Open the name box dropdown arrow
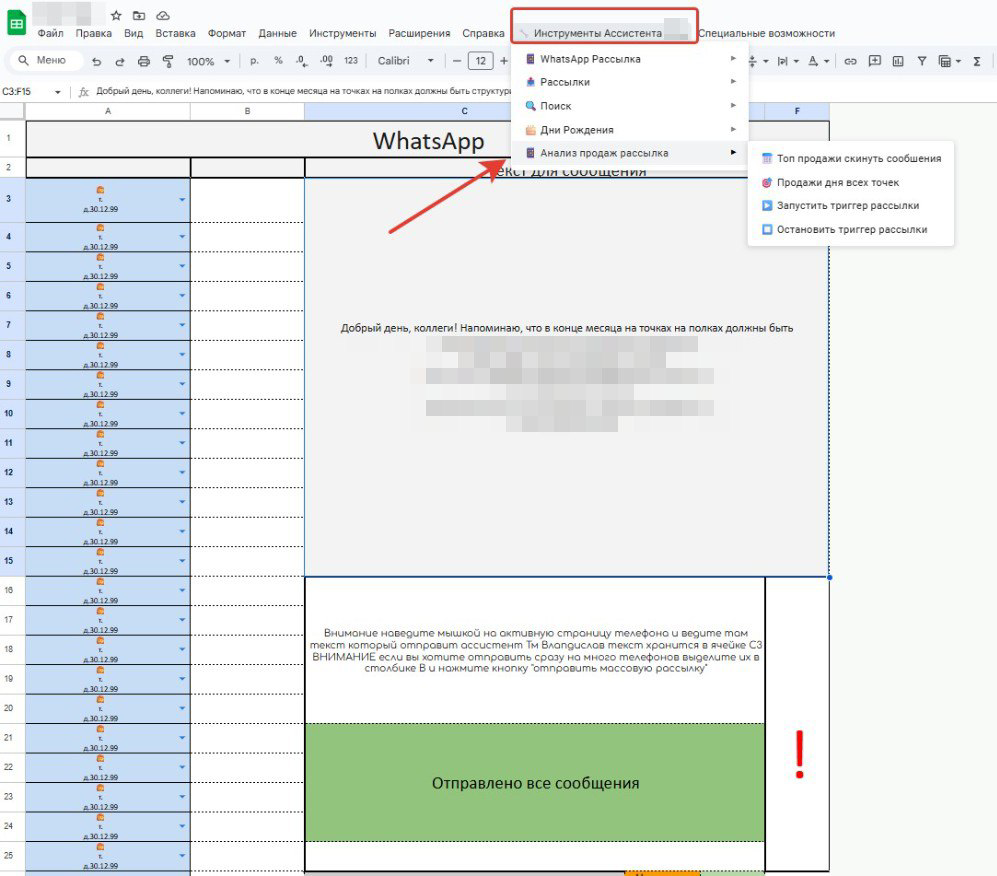This screenshot has width=997, height=876. 58,92
